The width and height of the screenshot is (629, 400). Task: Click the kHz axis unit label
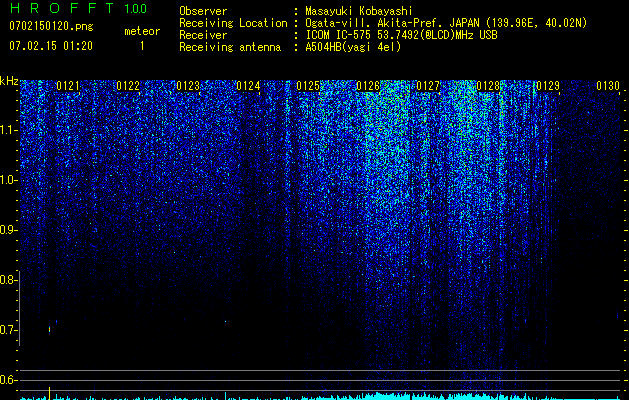(x=9, y=81)
